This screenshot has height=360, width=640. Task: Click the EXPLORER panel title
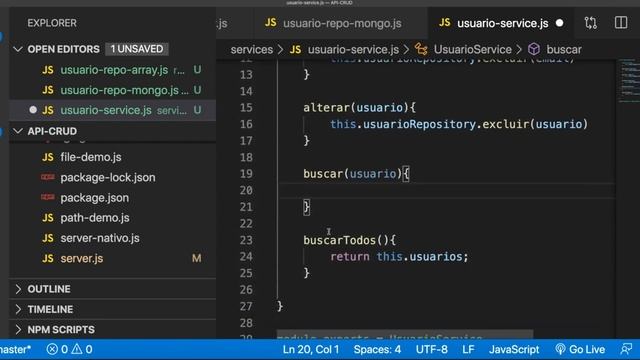(52, 23)
